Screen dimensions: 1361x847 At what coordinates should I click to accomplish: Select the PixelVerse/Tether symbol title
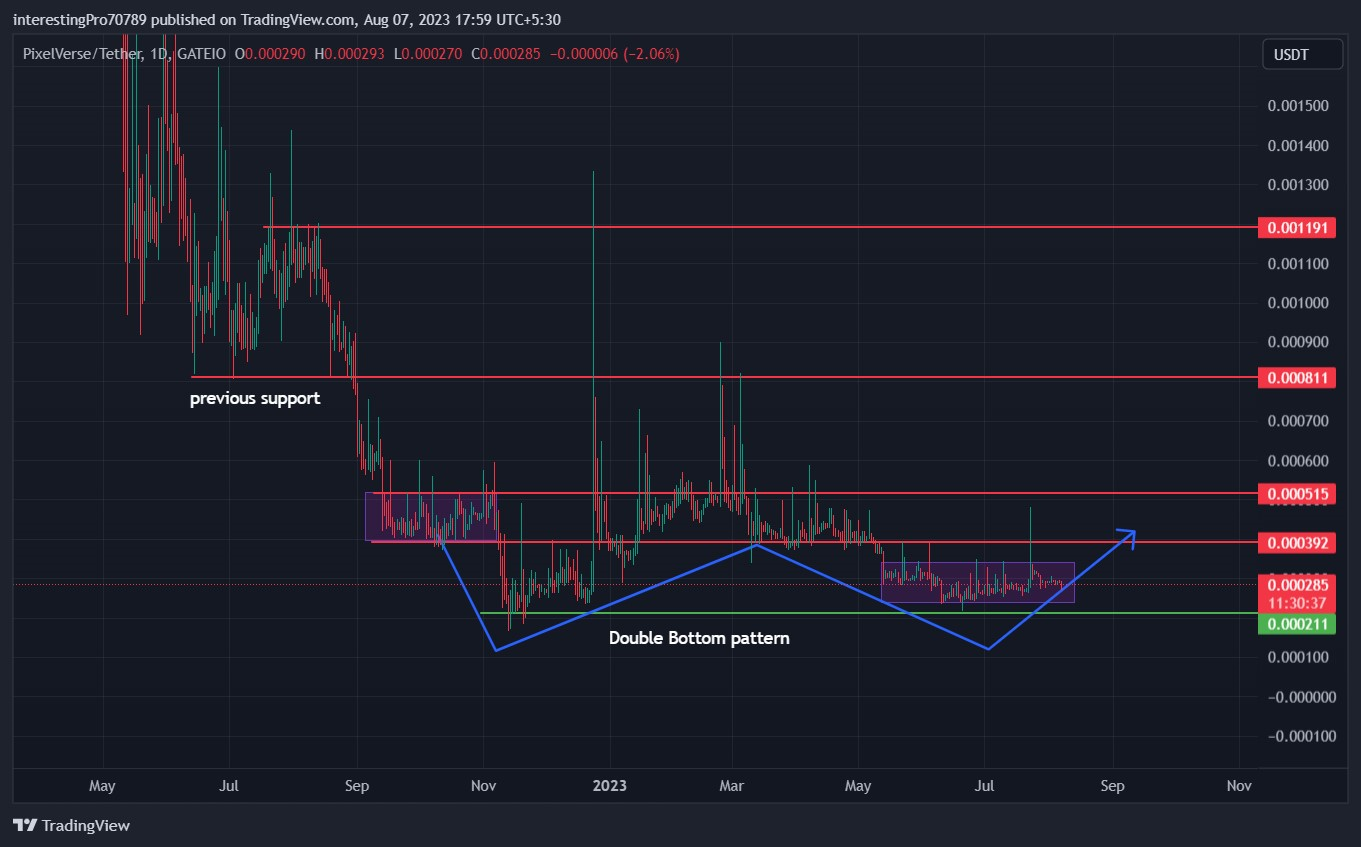coord(82,54)
